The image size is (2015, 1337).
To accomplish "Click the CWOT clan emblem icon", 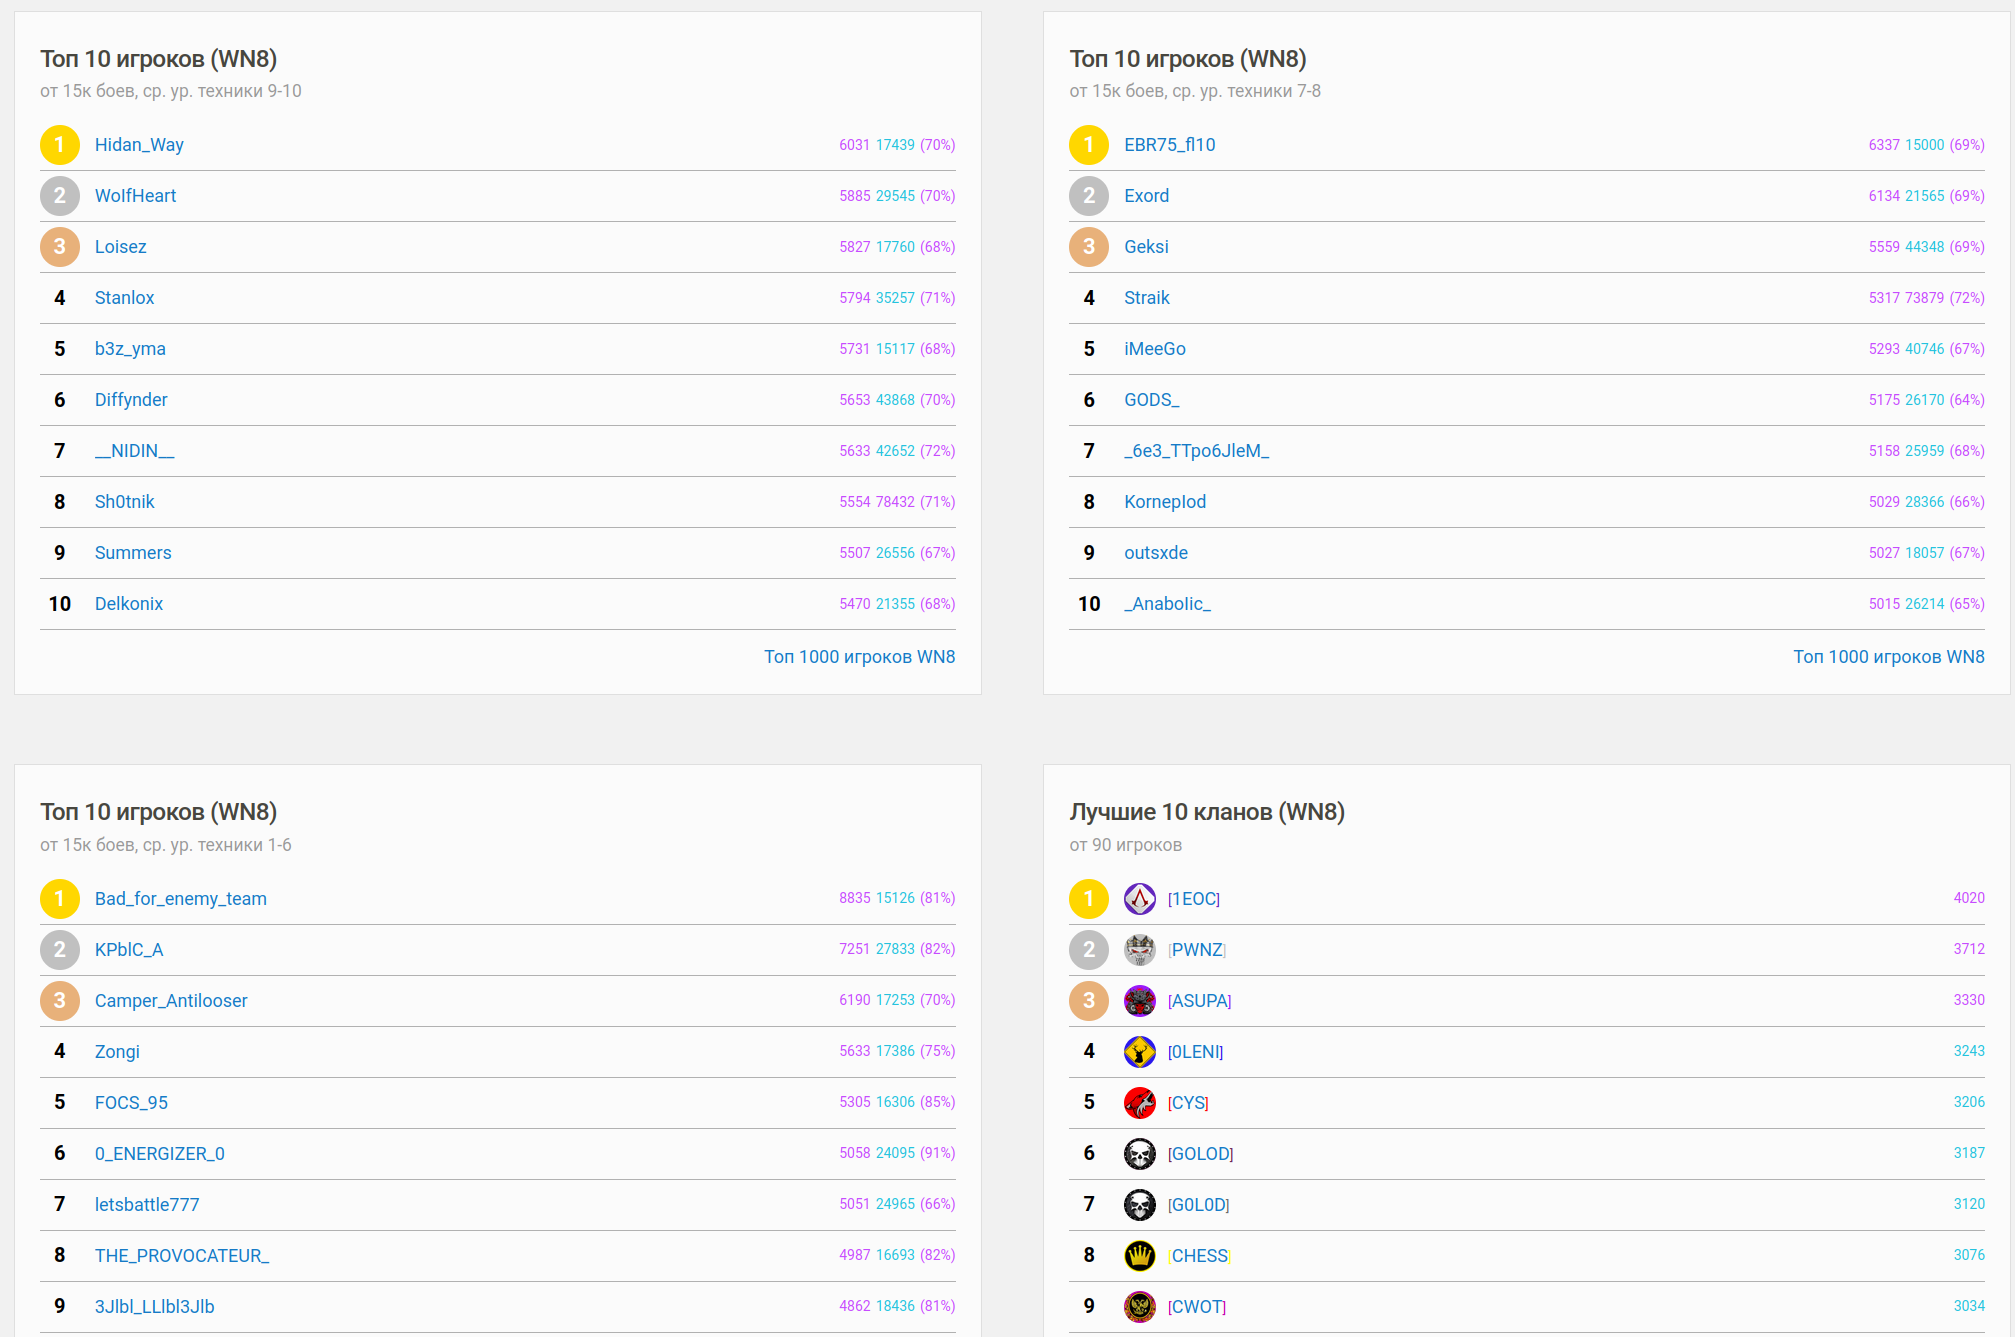I will pos(1139,1307).
